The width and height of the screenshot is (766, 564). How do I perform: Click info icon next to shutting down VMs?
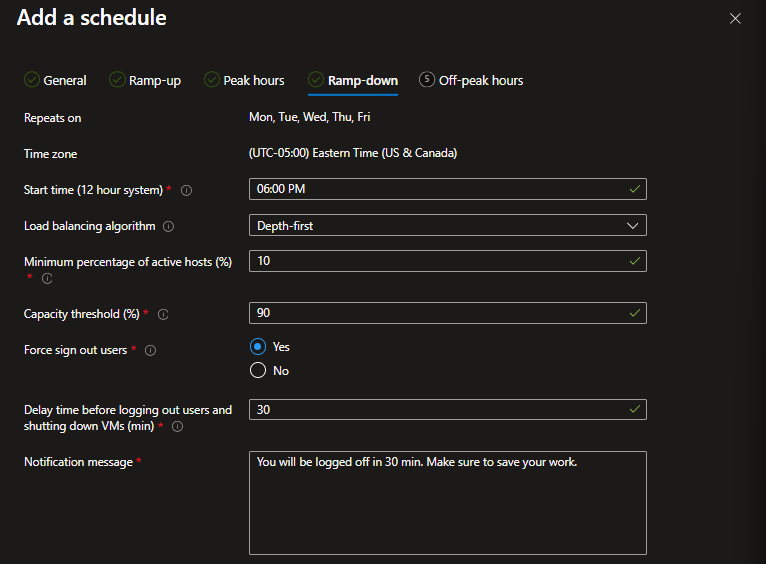[x=178, y=426]
